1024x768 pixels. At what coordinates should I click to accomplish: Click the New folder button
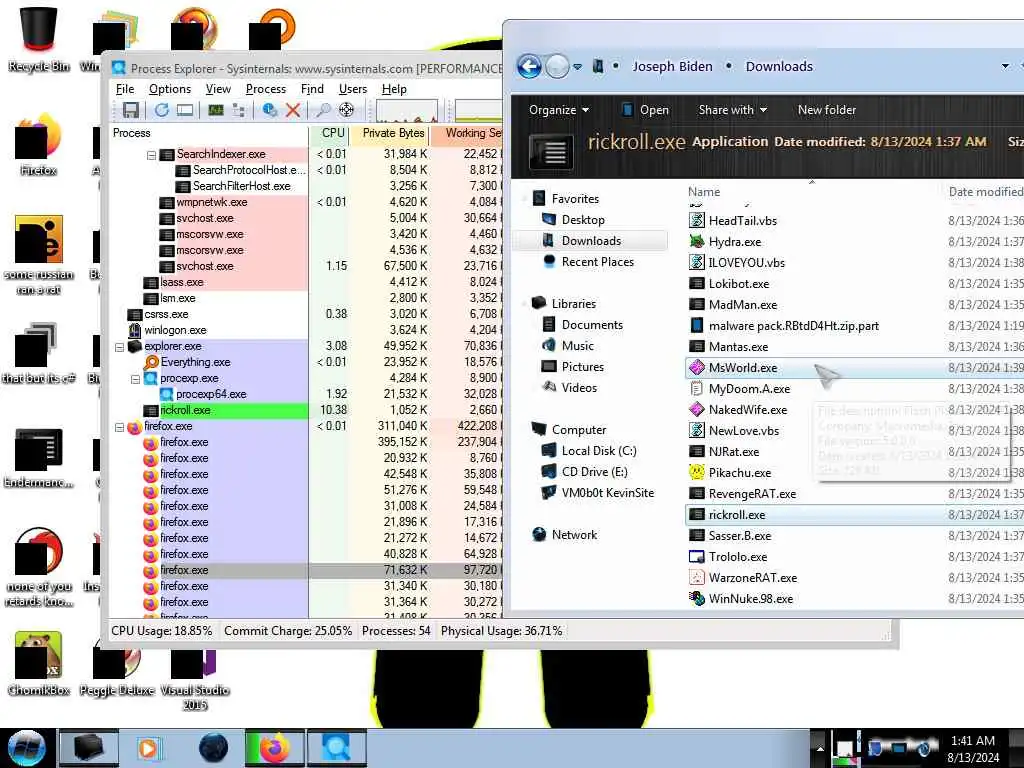827,110
